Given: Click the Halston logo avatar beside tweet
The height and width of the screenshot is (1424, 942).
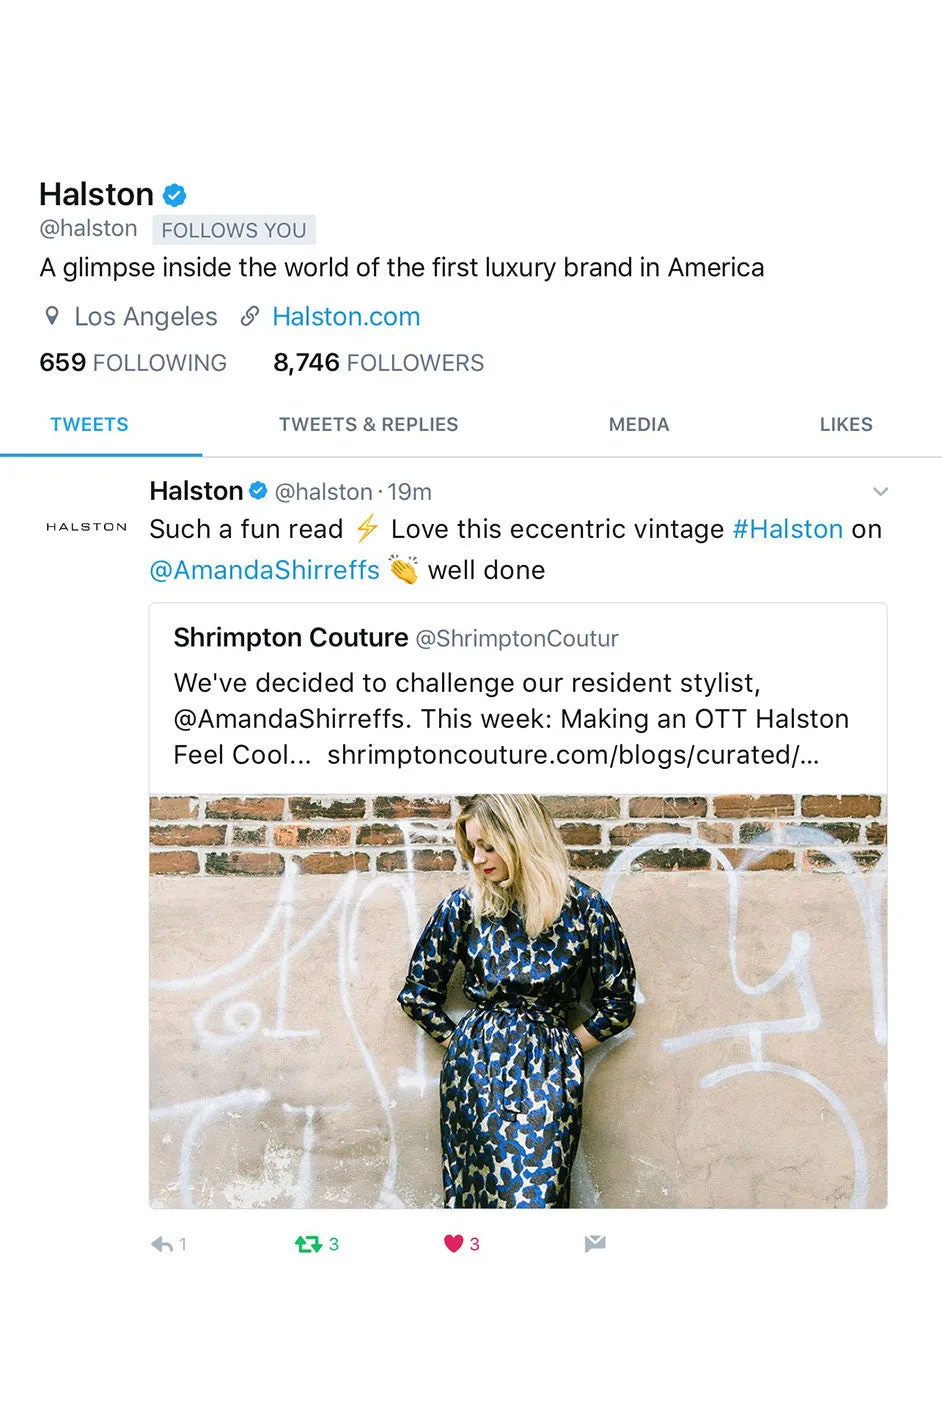Looking at the screenshot, I should (87, 526).
